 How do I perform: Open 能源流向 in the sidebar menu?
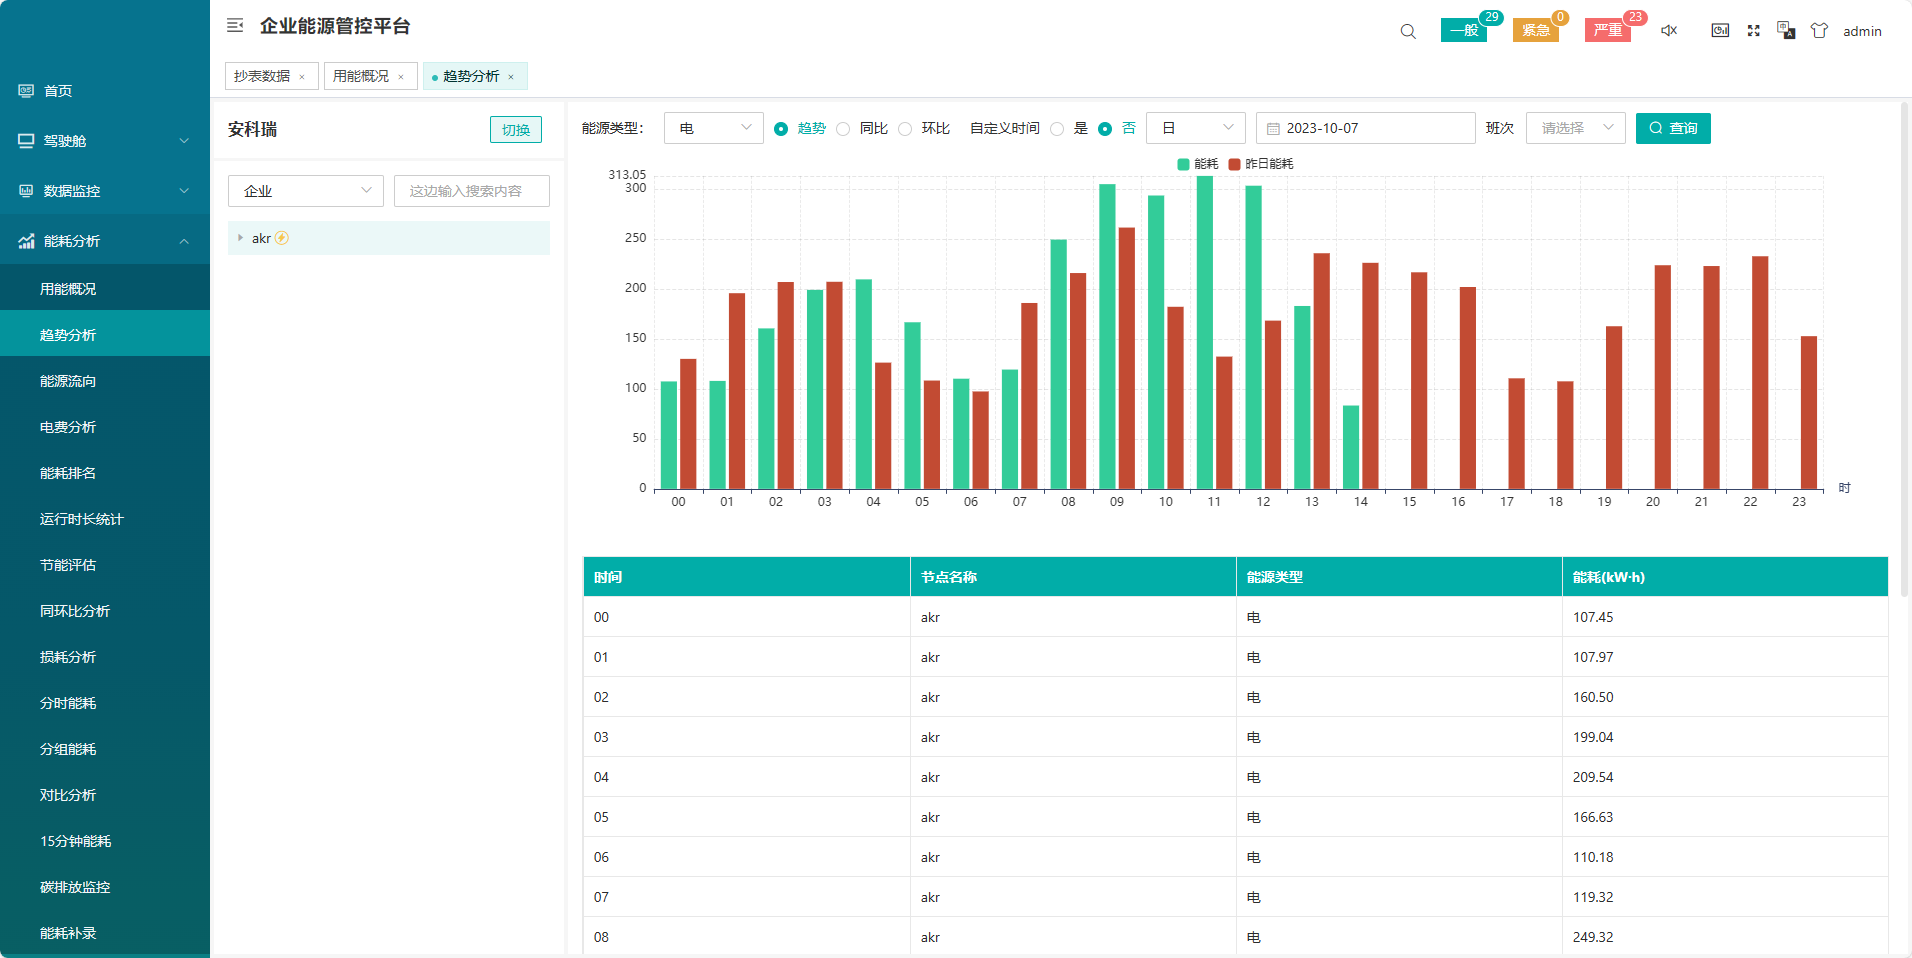coord(68,381)
